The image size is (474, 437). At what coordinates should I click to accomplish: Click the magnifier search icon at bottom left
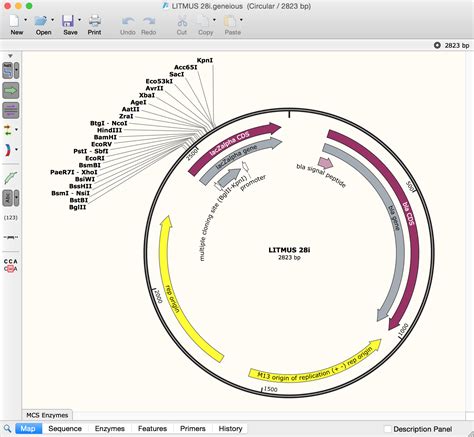click(x=8, y=429)
